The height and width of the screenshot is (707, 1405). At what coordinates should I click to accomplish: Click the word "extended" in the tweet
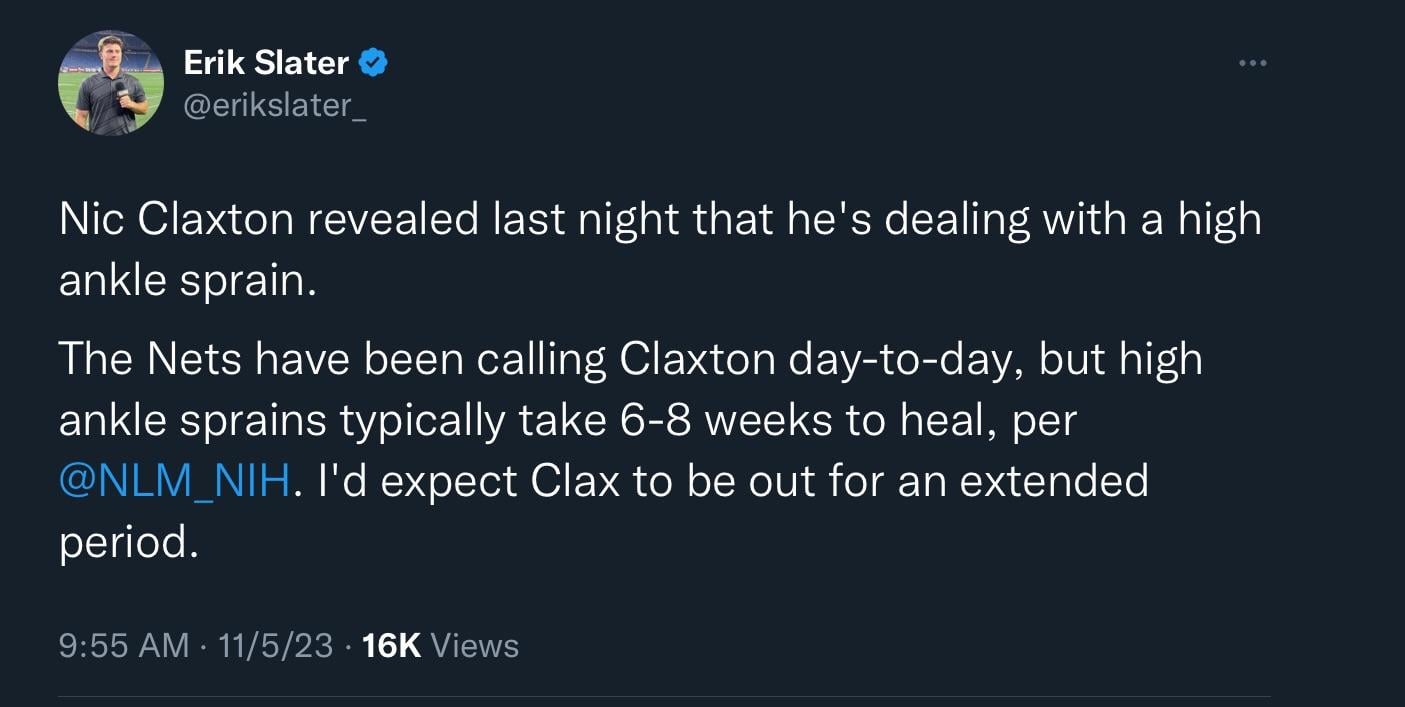[x=1054, y=481]
